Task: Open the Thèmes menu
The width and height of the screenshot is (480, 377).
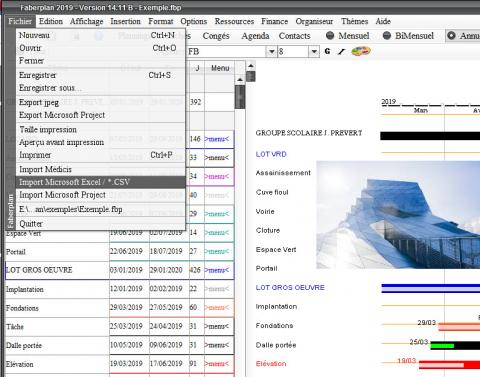Action: pos(354,21)
